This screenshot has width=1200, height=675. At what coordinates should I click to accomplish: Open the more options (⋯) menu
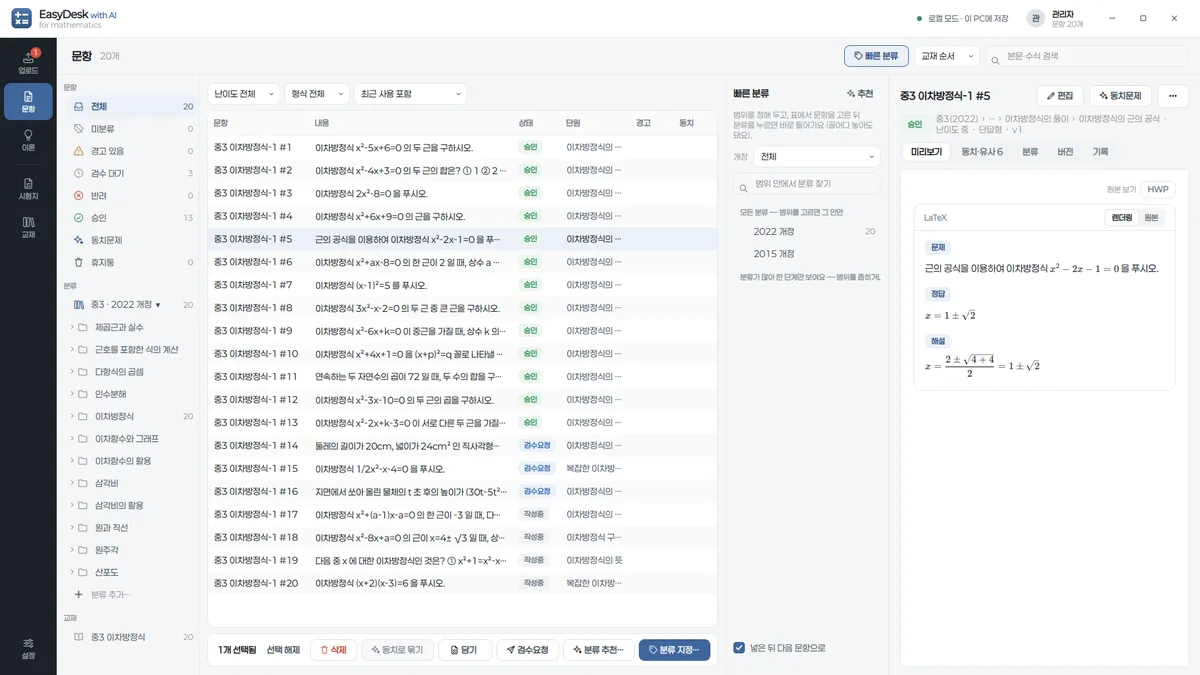coord(1172,95)
